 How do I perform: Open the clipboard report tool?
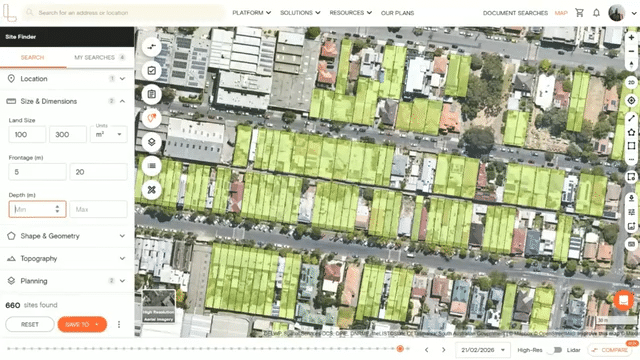pyautogui.click(x=151, y=94)
